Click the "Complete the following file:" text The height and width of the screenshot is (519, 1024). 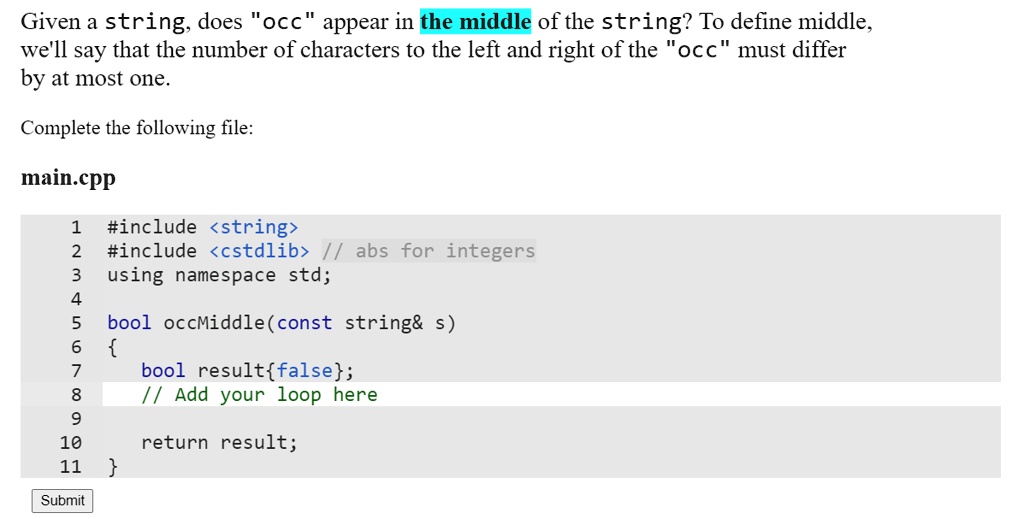tap(136, 127)
